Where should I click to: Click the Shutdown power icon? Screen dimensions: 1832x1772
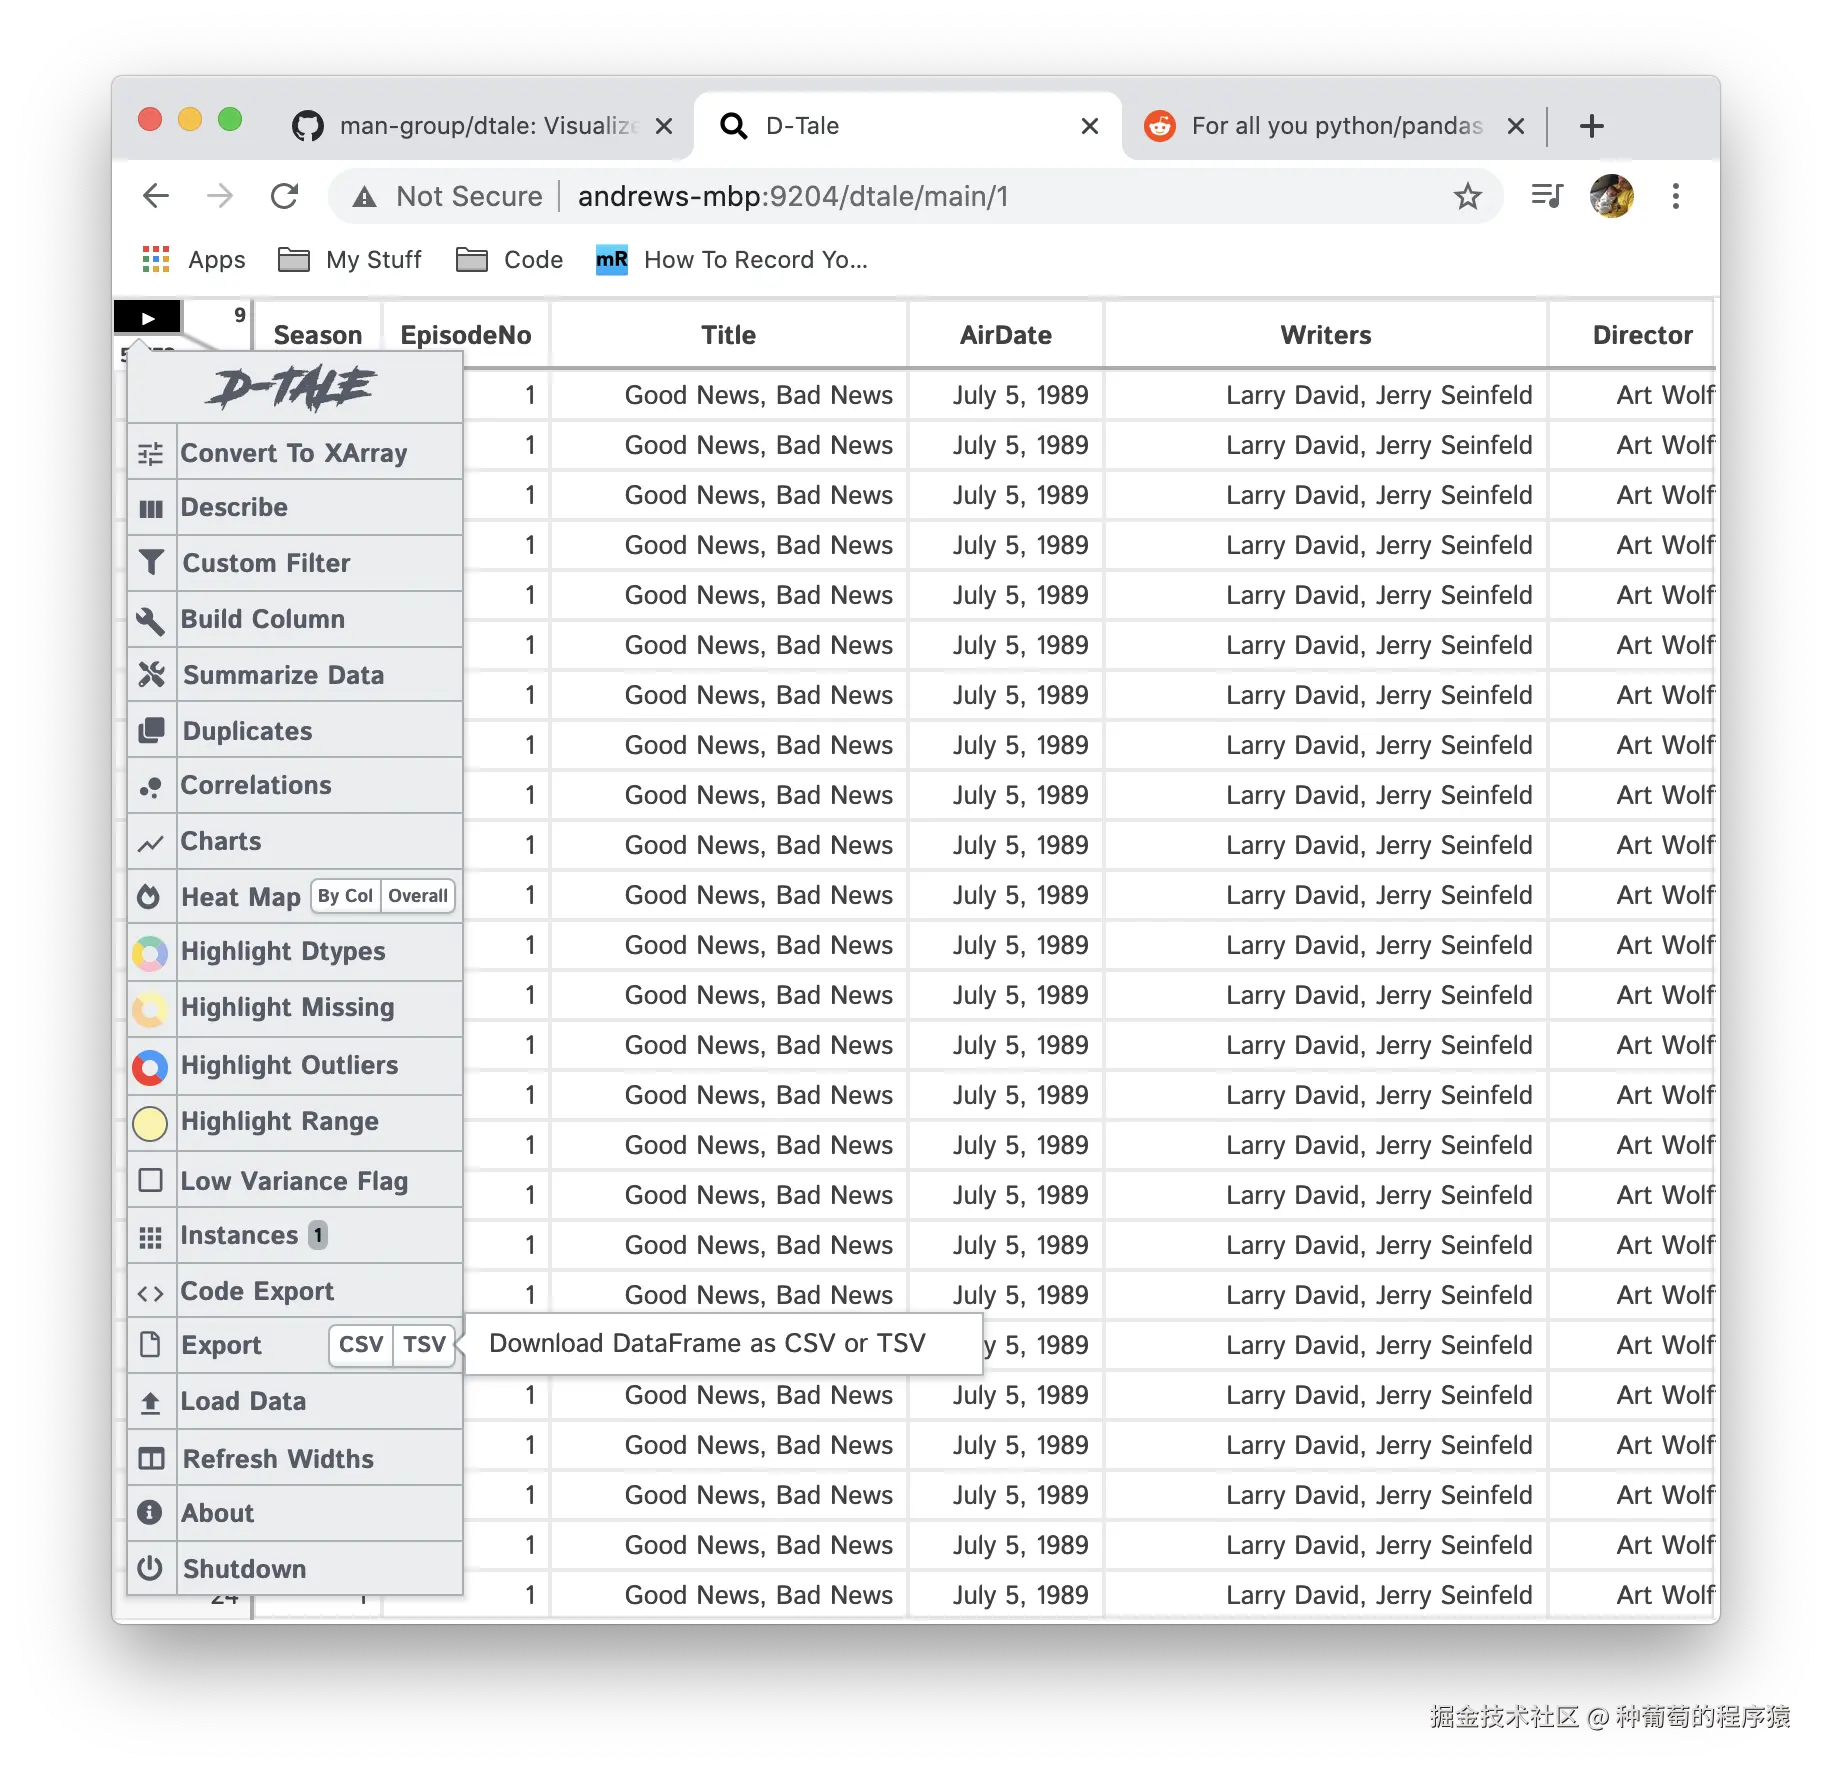click(150, 1568)
